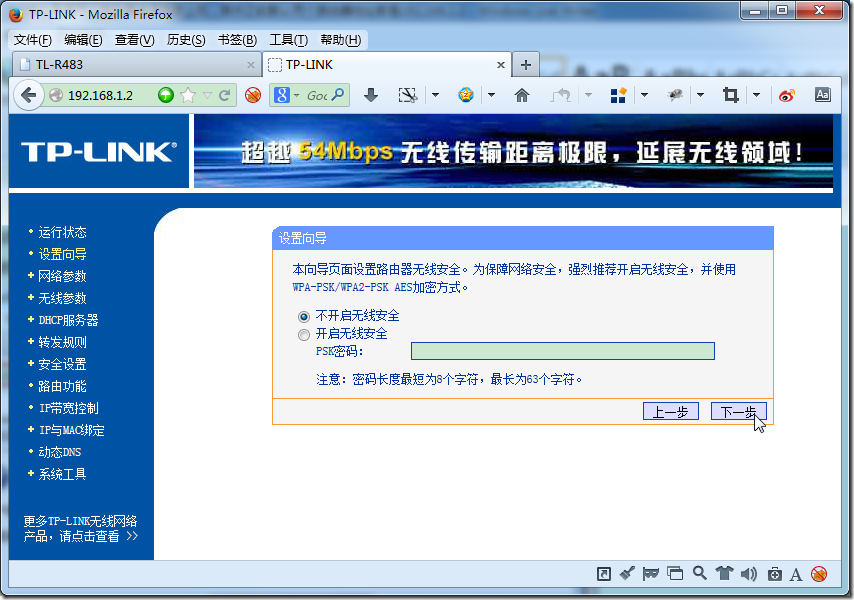The image size is (854, 600).
Task: Open the 帮助(H) menu
Action: pyautogui.click(x=340, y=40)
